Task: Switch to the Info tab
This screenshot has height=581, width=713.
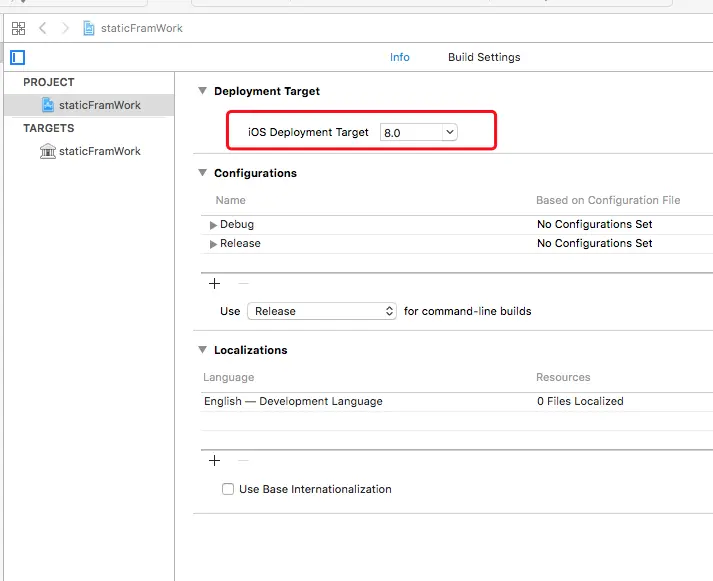Action: pyautogui.click(x=400, y=57)
